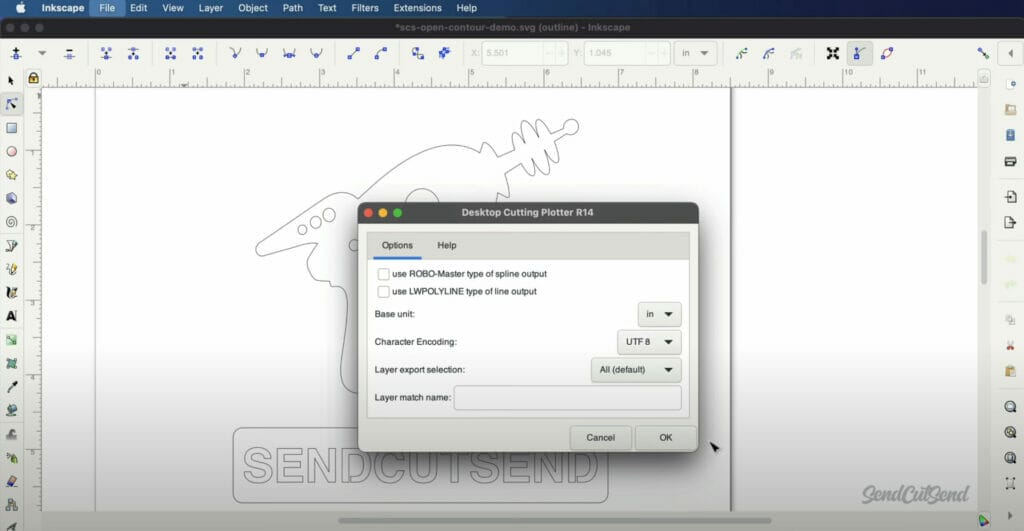Check the LWPOLYLINE line output option
1024x531 pixels.
click(384, 291)
